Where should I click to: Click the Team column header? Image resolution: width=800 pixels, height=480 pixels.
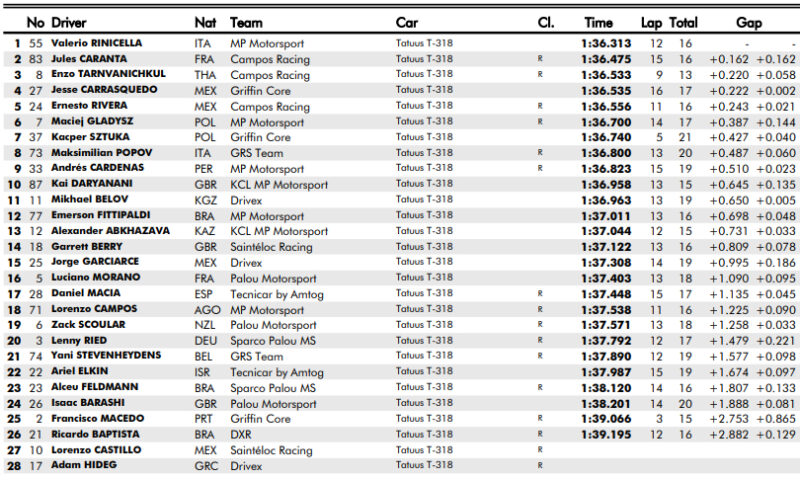pos(246,22)
